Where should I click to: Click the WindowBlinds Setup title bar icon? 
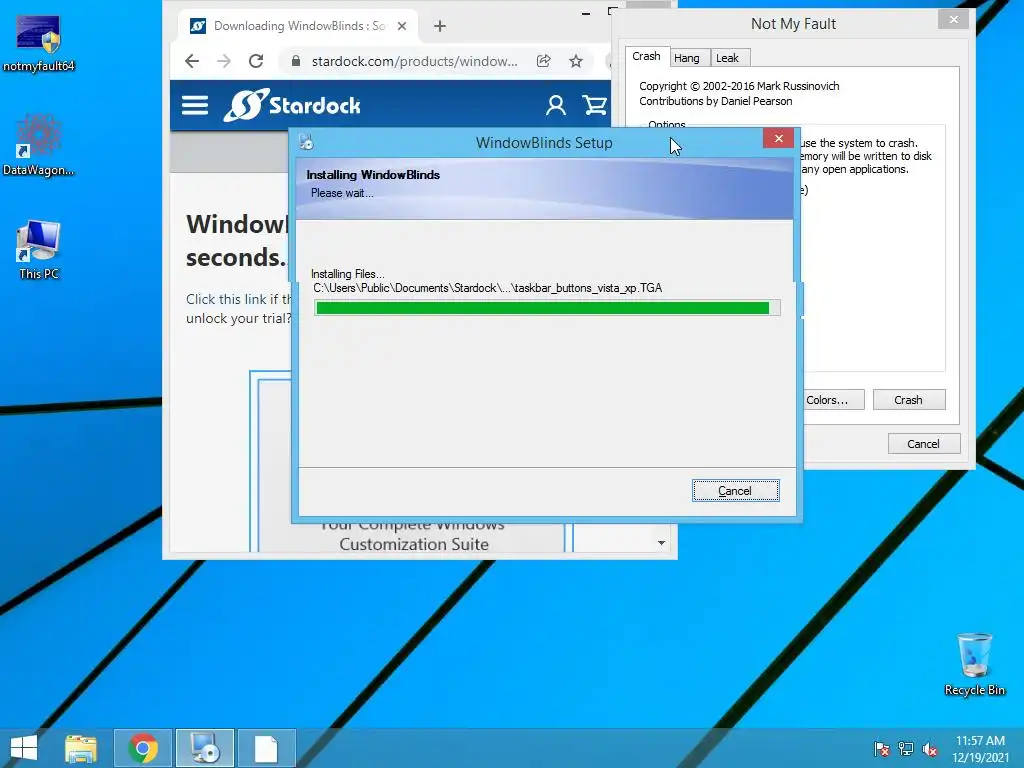[x=306, y=142]
